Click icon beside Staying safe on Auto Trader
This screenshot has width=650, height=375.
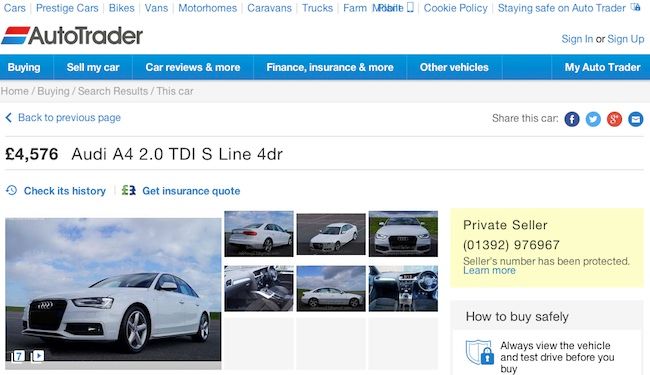click(x=635, y=7)
